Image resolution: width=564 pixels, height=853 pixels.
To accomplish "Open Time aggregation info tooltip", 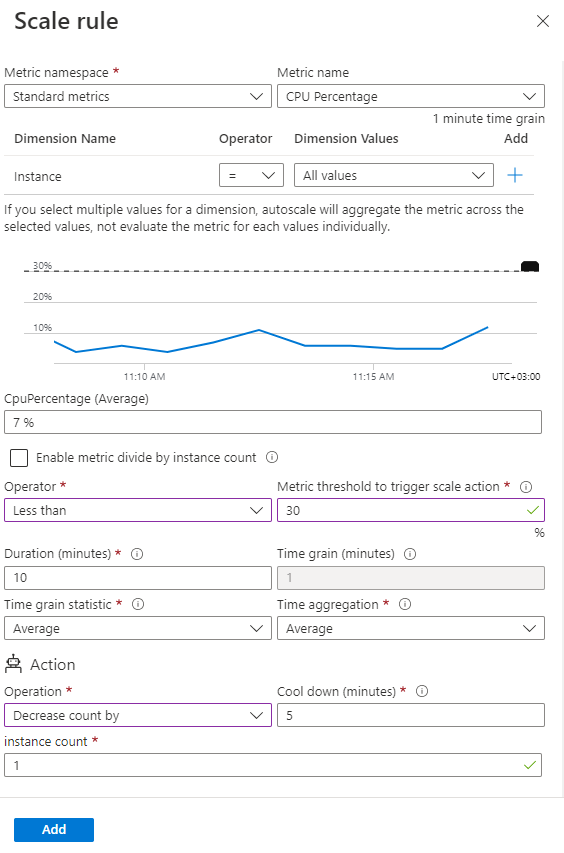I will pos(405,604).
